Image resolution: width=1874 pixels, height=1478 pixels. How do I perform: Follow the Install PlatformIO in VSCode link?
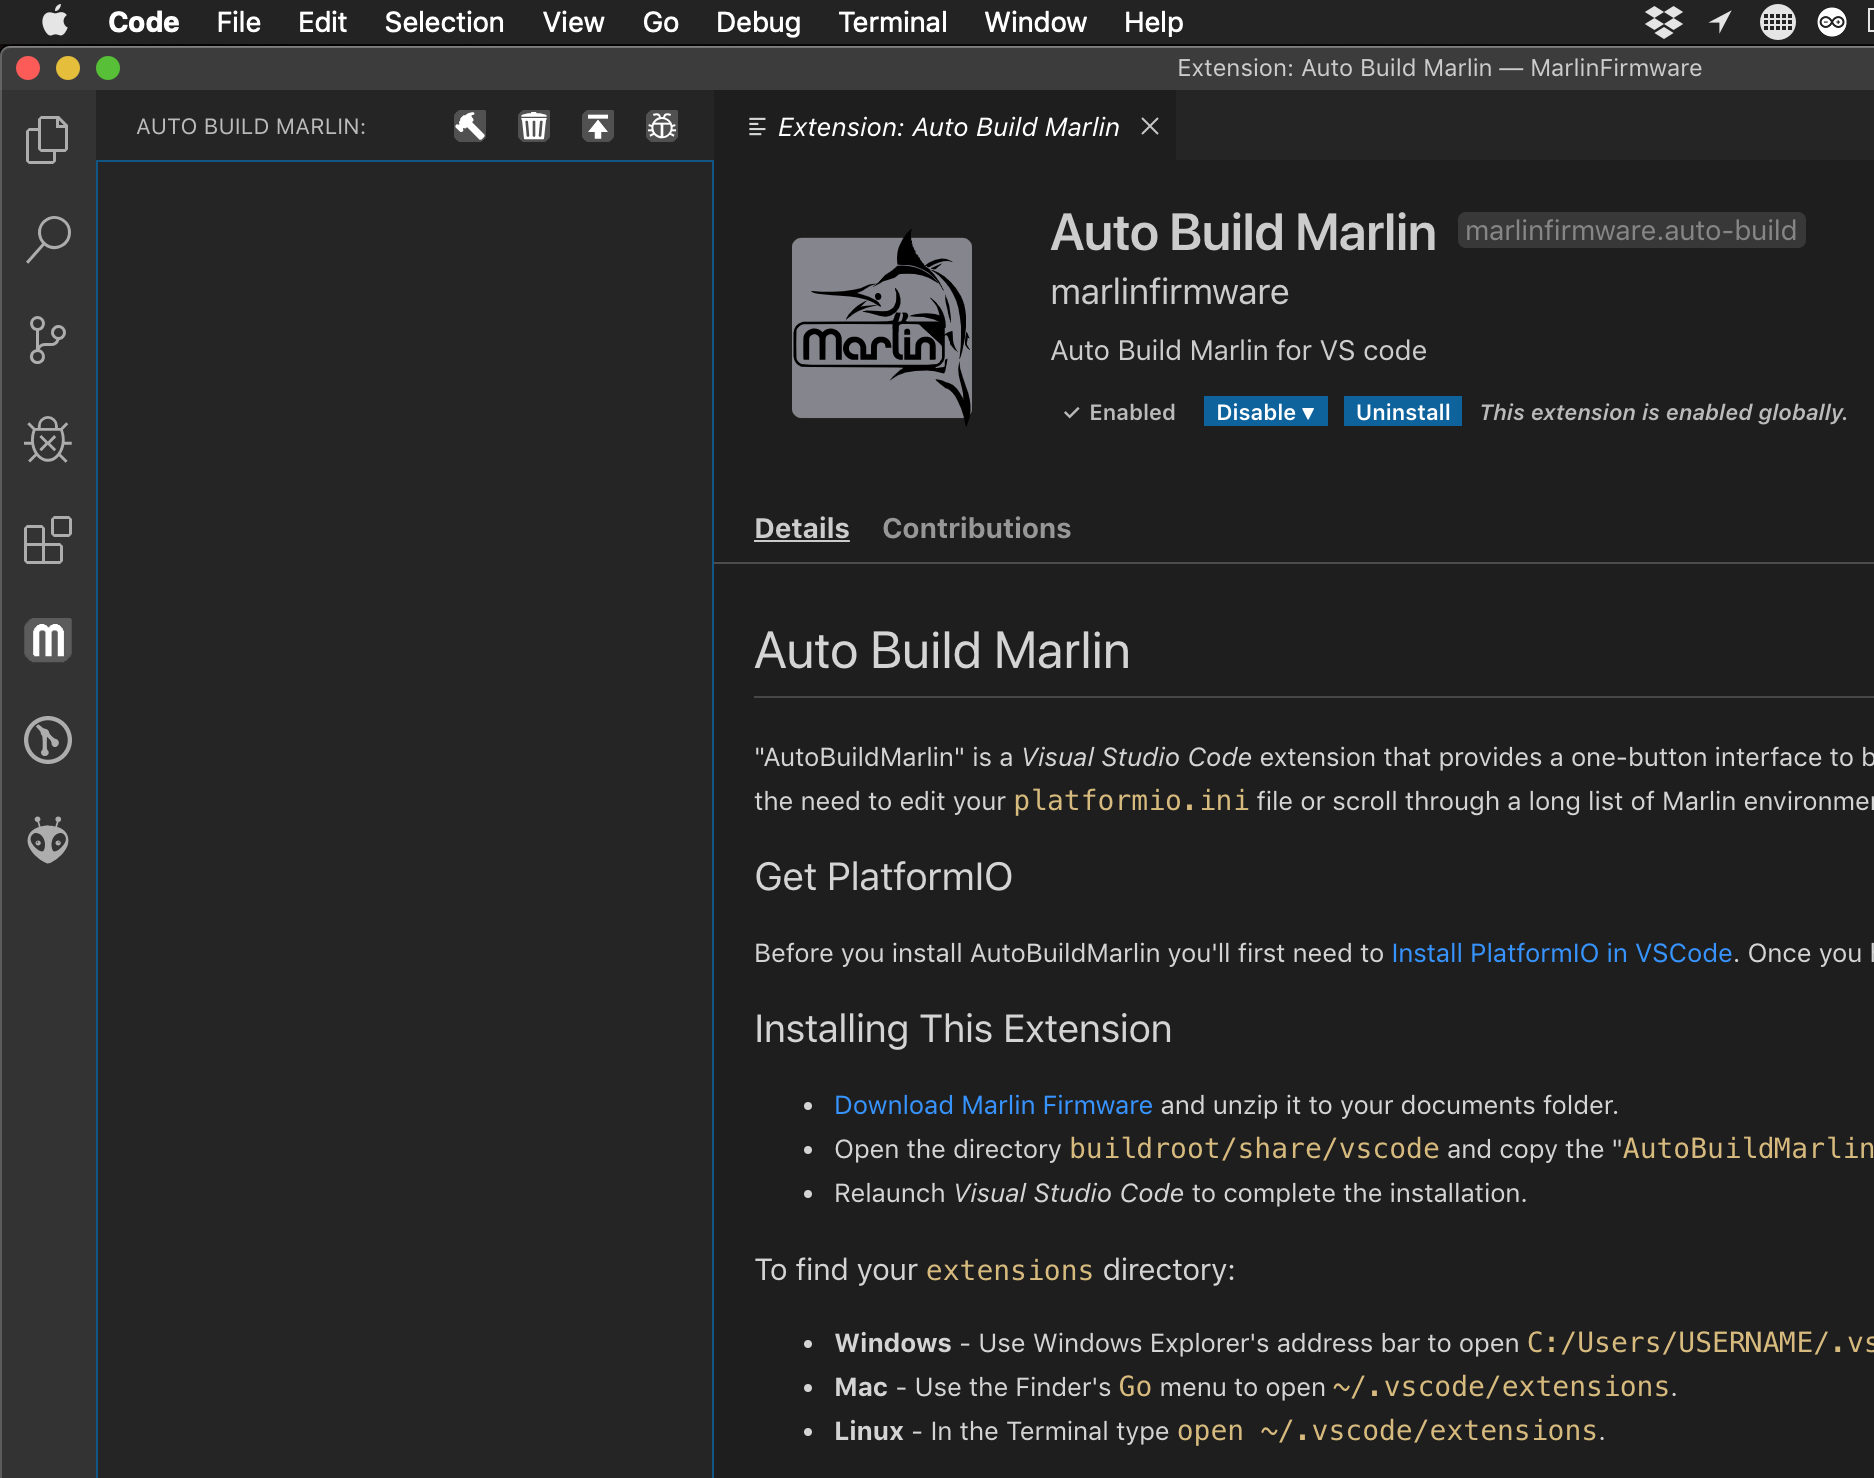pos(1561,953)
